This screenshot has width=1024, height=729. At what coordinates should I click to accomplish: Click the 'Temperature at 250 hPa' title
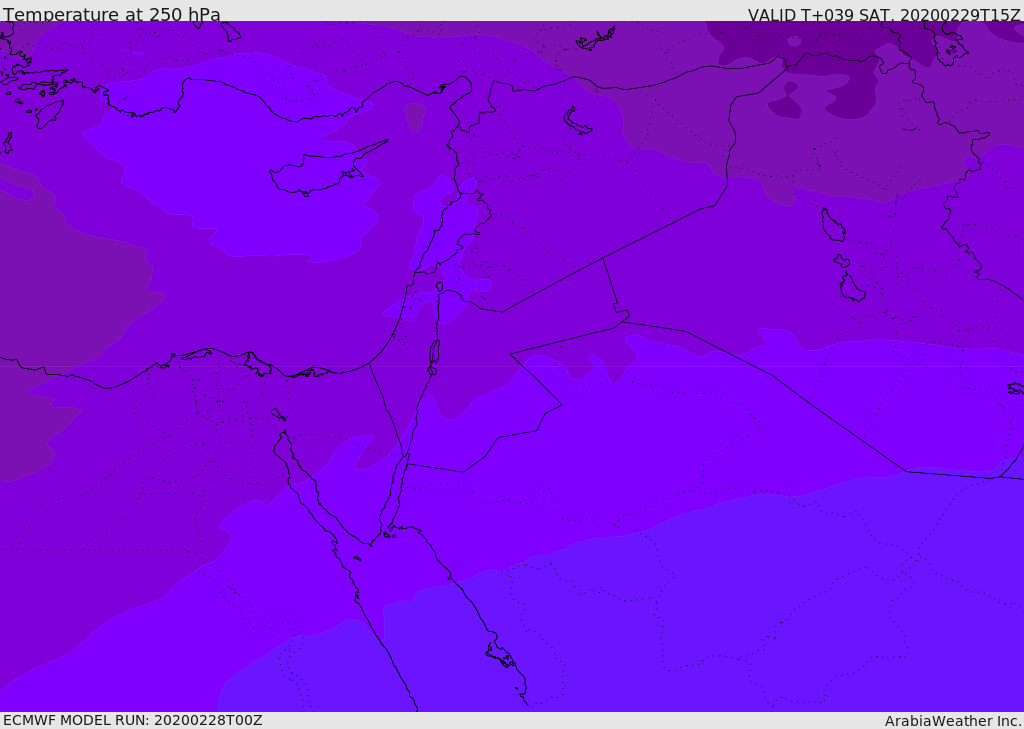click(x=112, y=14)
